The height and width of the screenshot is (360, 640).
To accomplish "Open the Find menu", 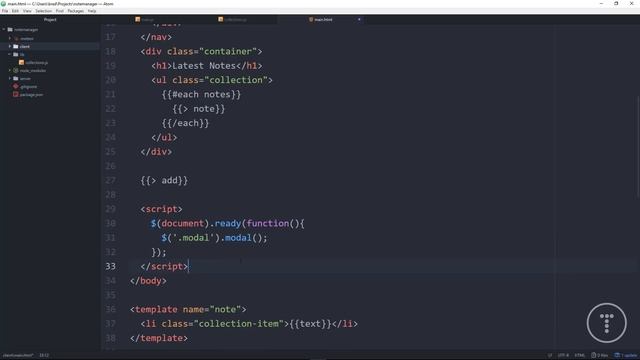I will pos(60,11).
